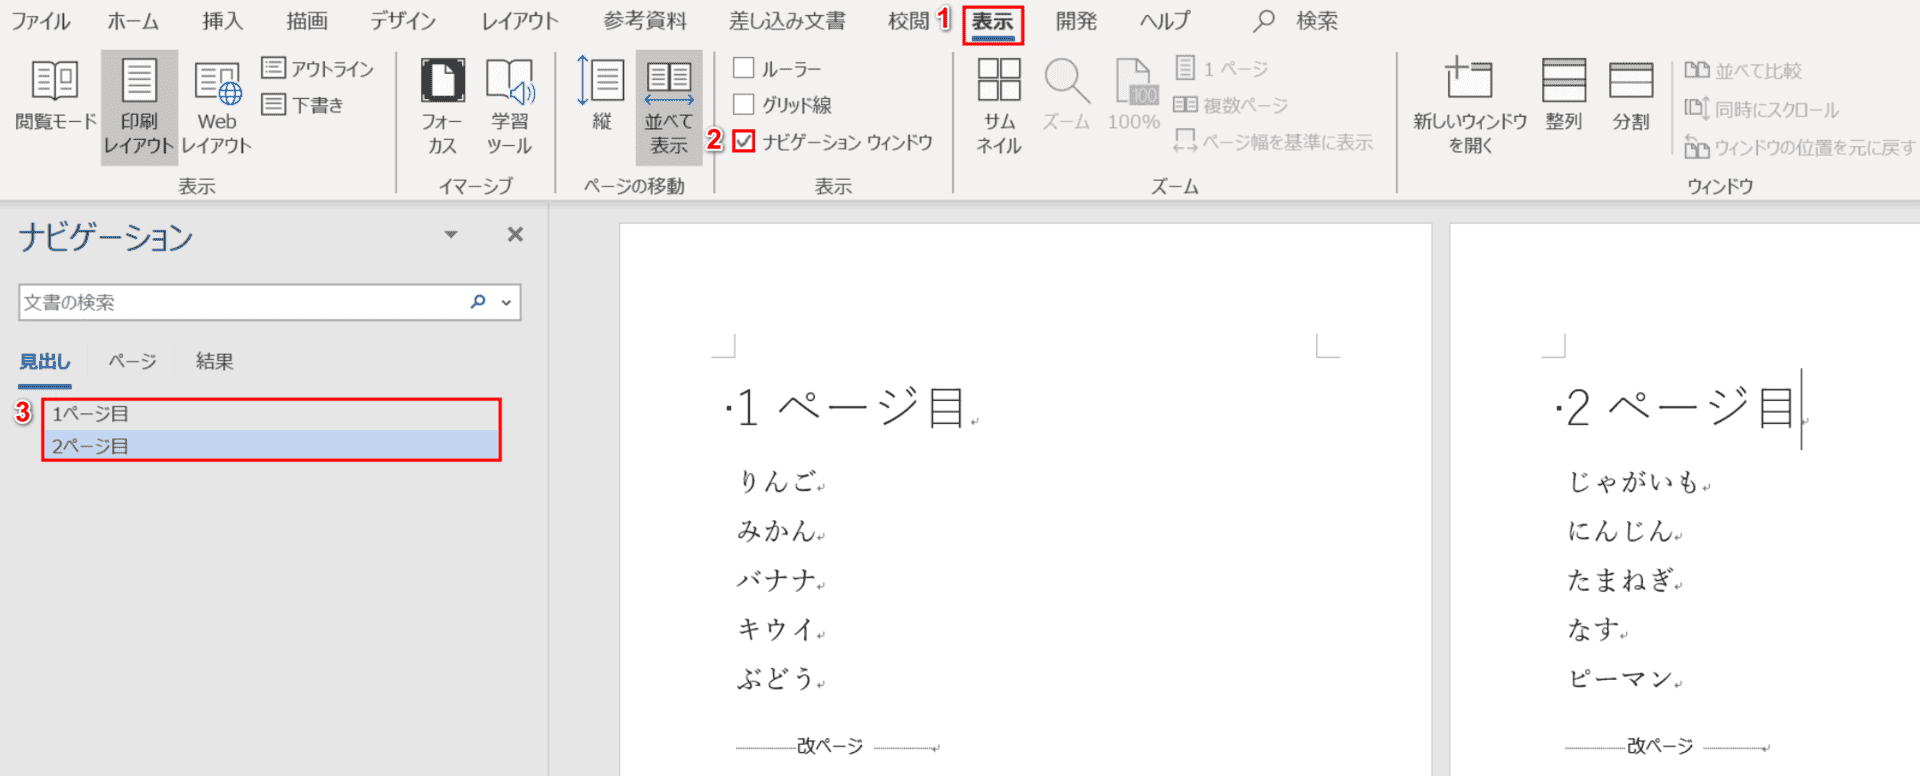Open Outline (アウトライン) view
The height and width of the screenshot is (776, 1920).
(x=318, y=68)
